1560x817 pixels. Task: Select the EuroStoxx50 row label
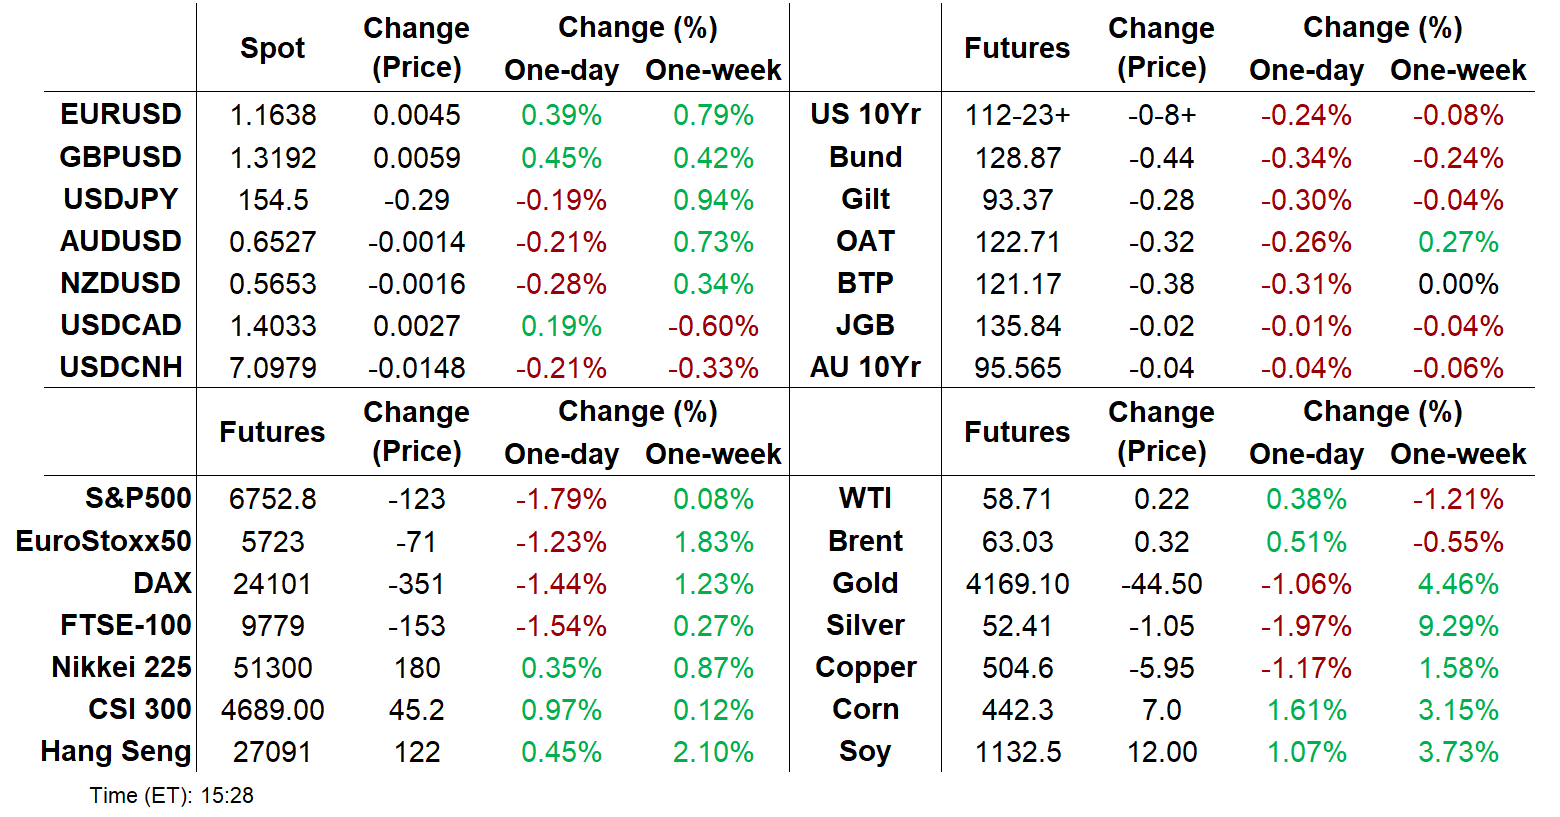click(x=104, y=542)
